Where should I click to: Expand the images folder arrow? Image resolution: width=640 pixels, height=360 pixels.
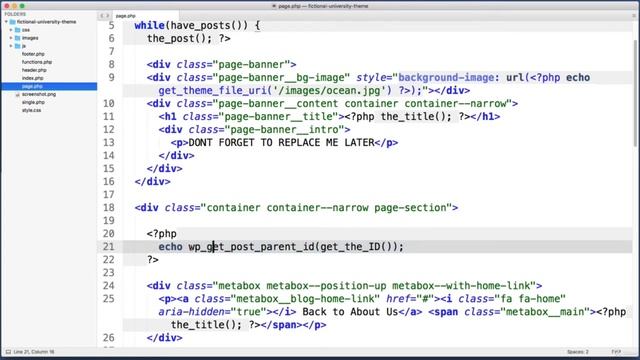pyautogui.click(x=11, y=38)
